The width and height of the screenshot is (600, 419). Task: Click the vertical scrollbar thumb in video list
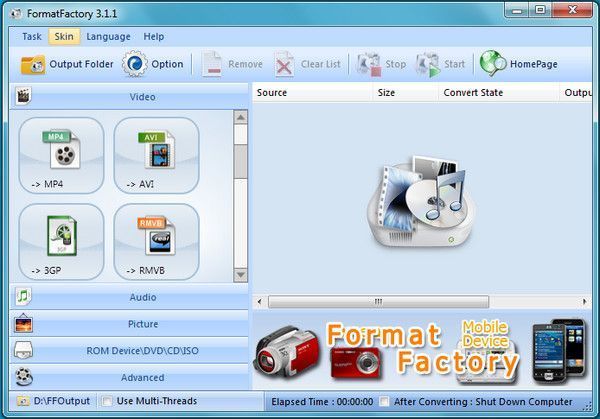240,161
